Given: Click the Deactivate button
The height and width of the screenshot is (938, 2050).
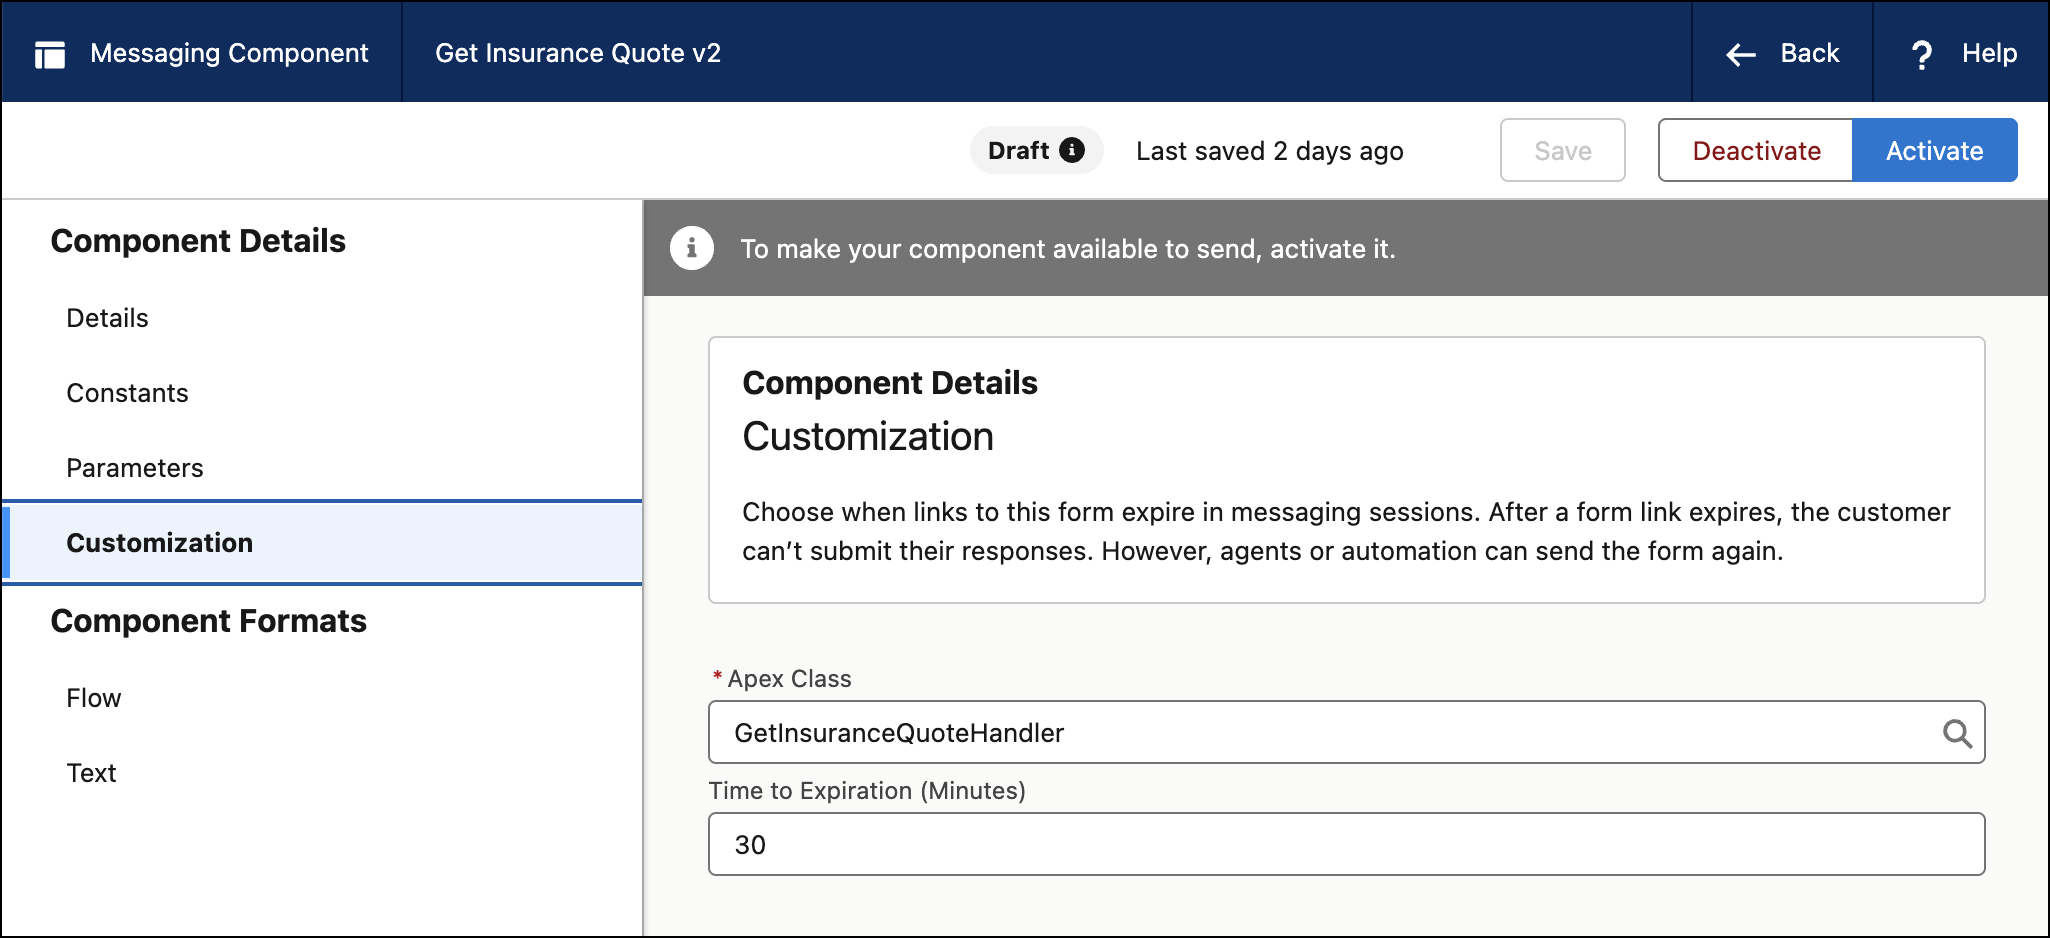Looking at the screenshot, I should coord(1756,150).
